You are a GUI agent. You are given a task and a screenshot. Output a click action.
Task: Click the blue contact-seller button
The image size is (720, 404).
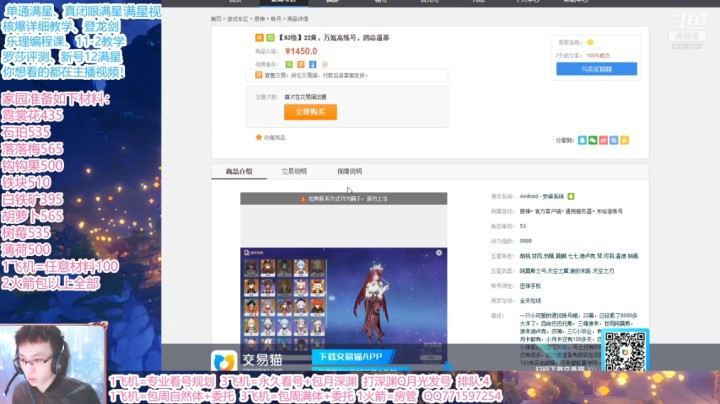[596, 69]
